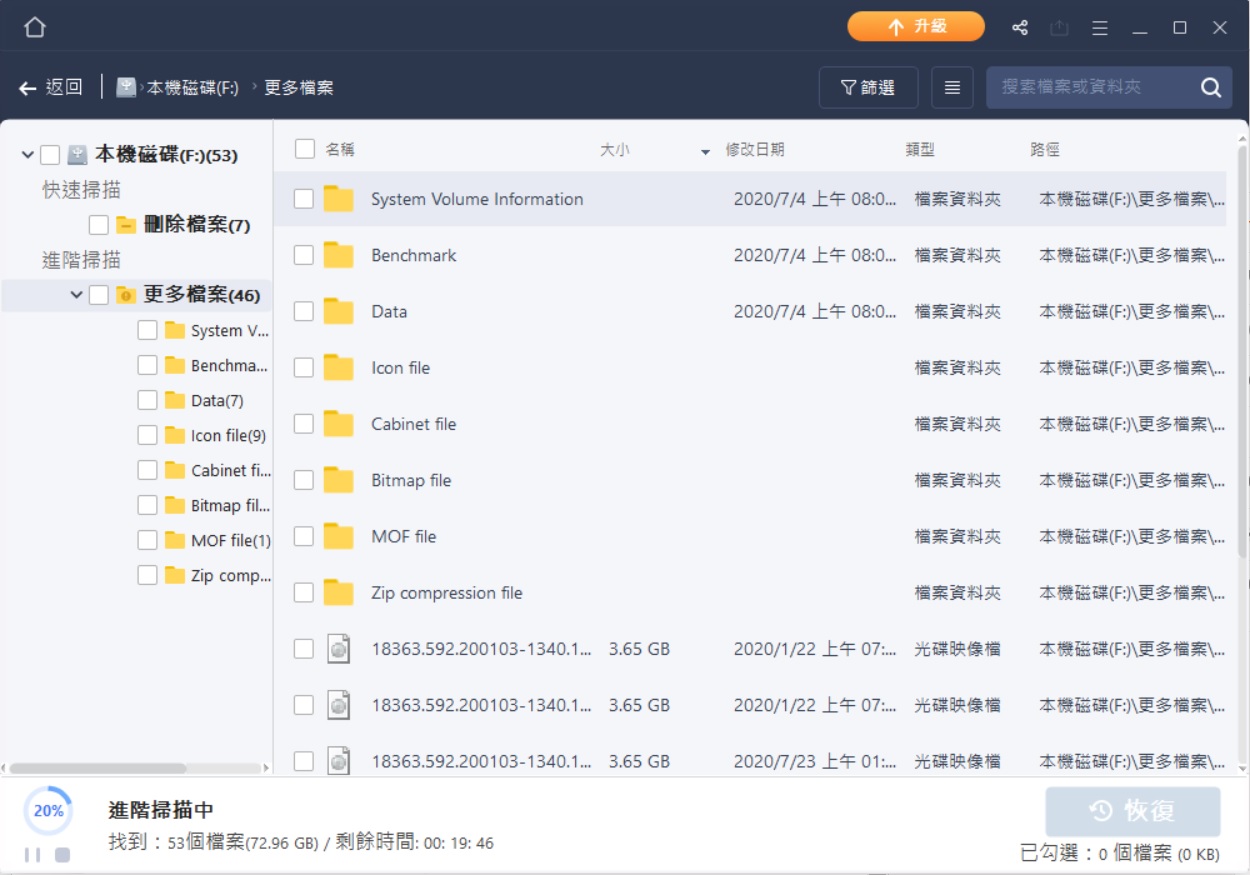Open the hamburger menu in the title bar
The width and height of the screenshot is (1250, 875).
pyautogui.click(x=1100, y=28)
